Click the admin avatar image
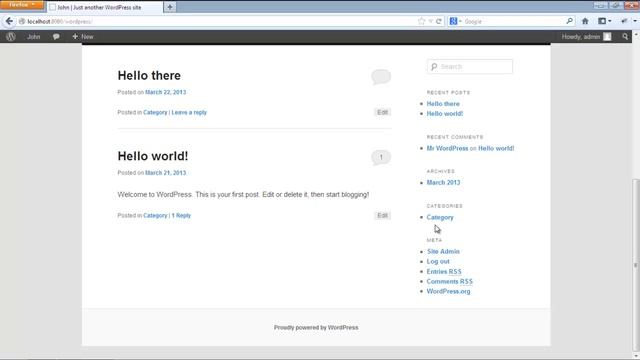The width and height of the screenshot is (640, 360). tap(607, 37)
